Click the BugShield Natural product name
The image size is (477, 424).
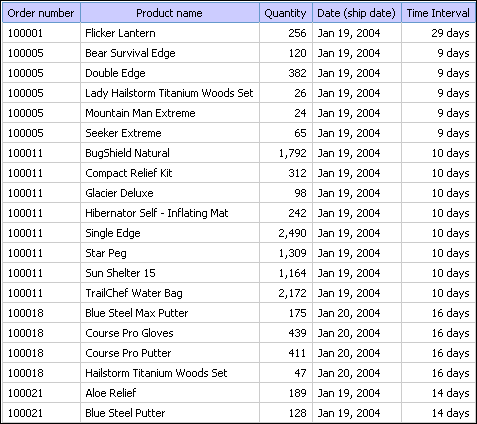[x=127, y=153]
